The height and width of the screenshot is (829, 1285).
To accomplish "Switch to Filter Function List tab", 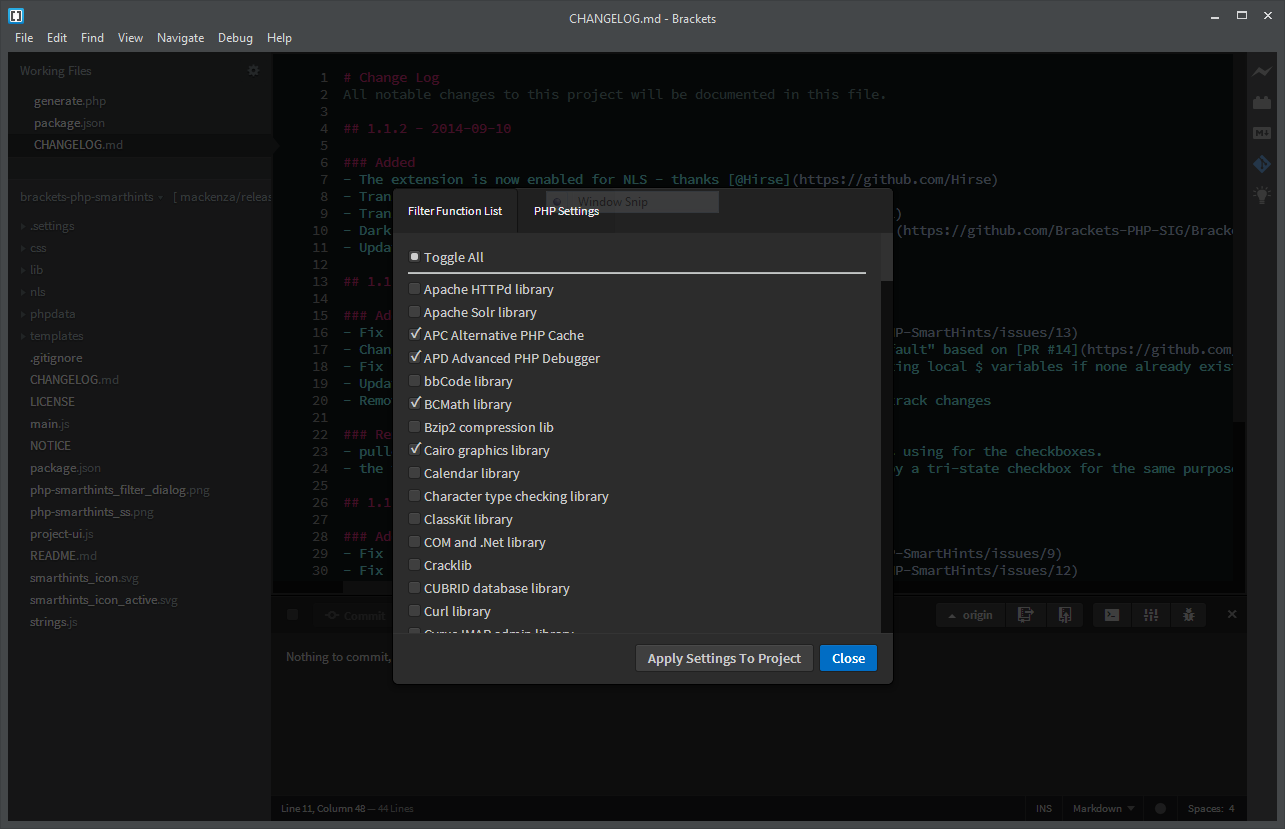I will 455,211.
